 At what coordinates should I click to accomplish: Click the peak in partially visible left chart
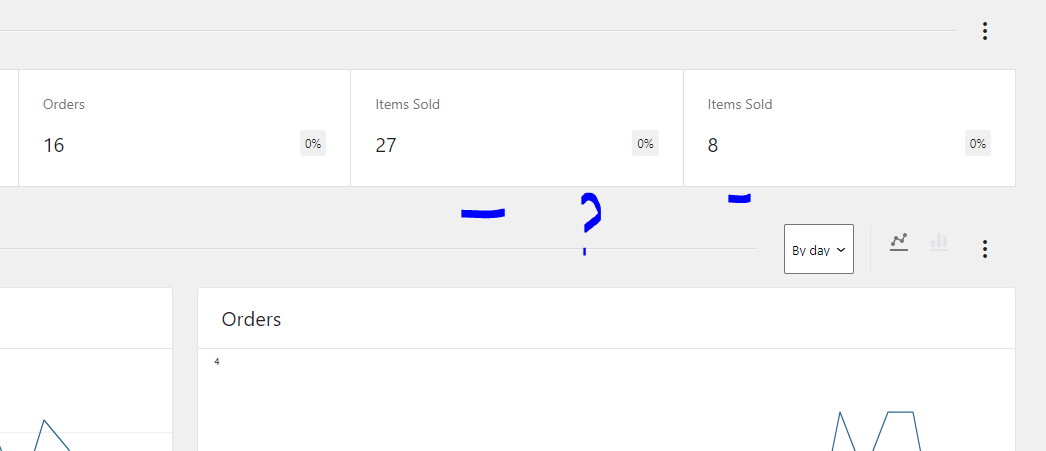(44, 421)
